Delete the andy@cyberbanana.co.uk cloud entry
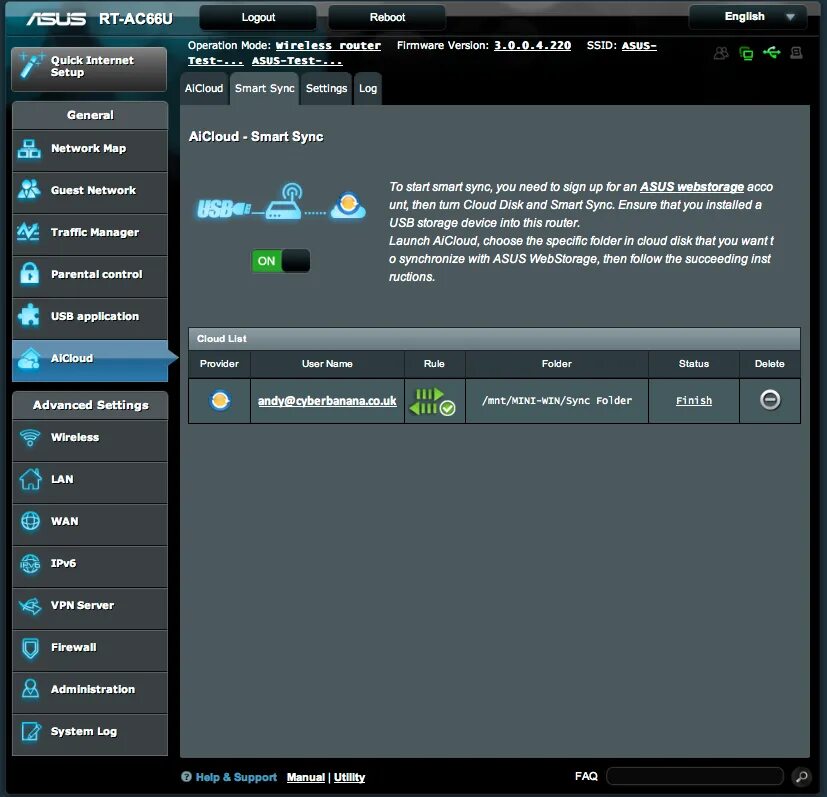 coord(770,400)
